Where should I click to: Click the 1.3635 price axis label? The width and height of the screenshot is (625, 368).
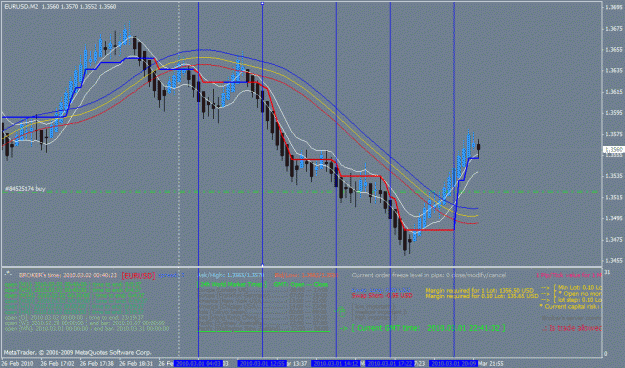614,71
